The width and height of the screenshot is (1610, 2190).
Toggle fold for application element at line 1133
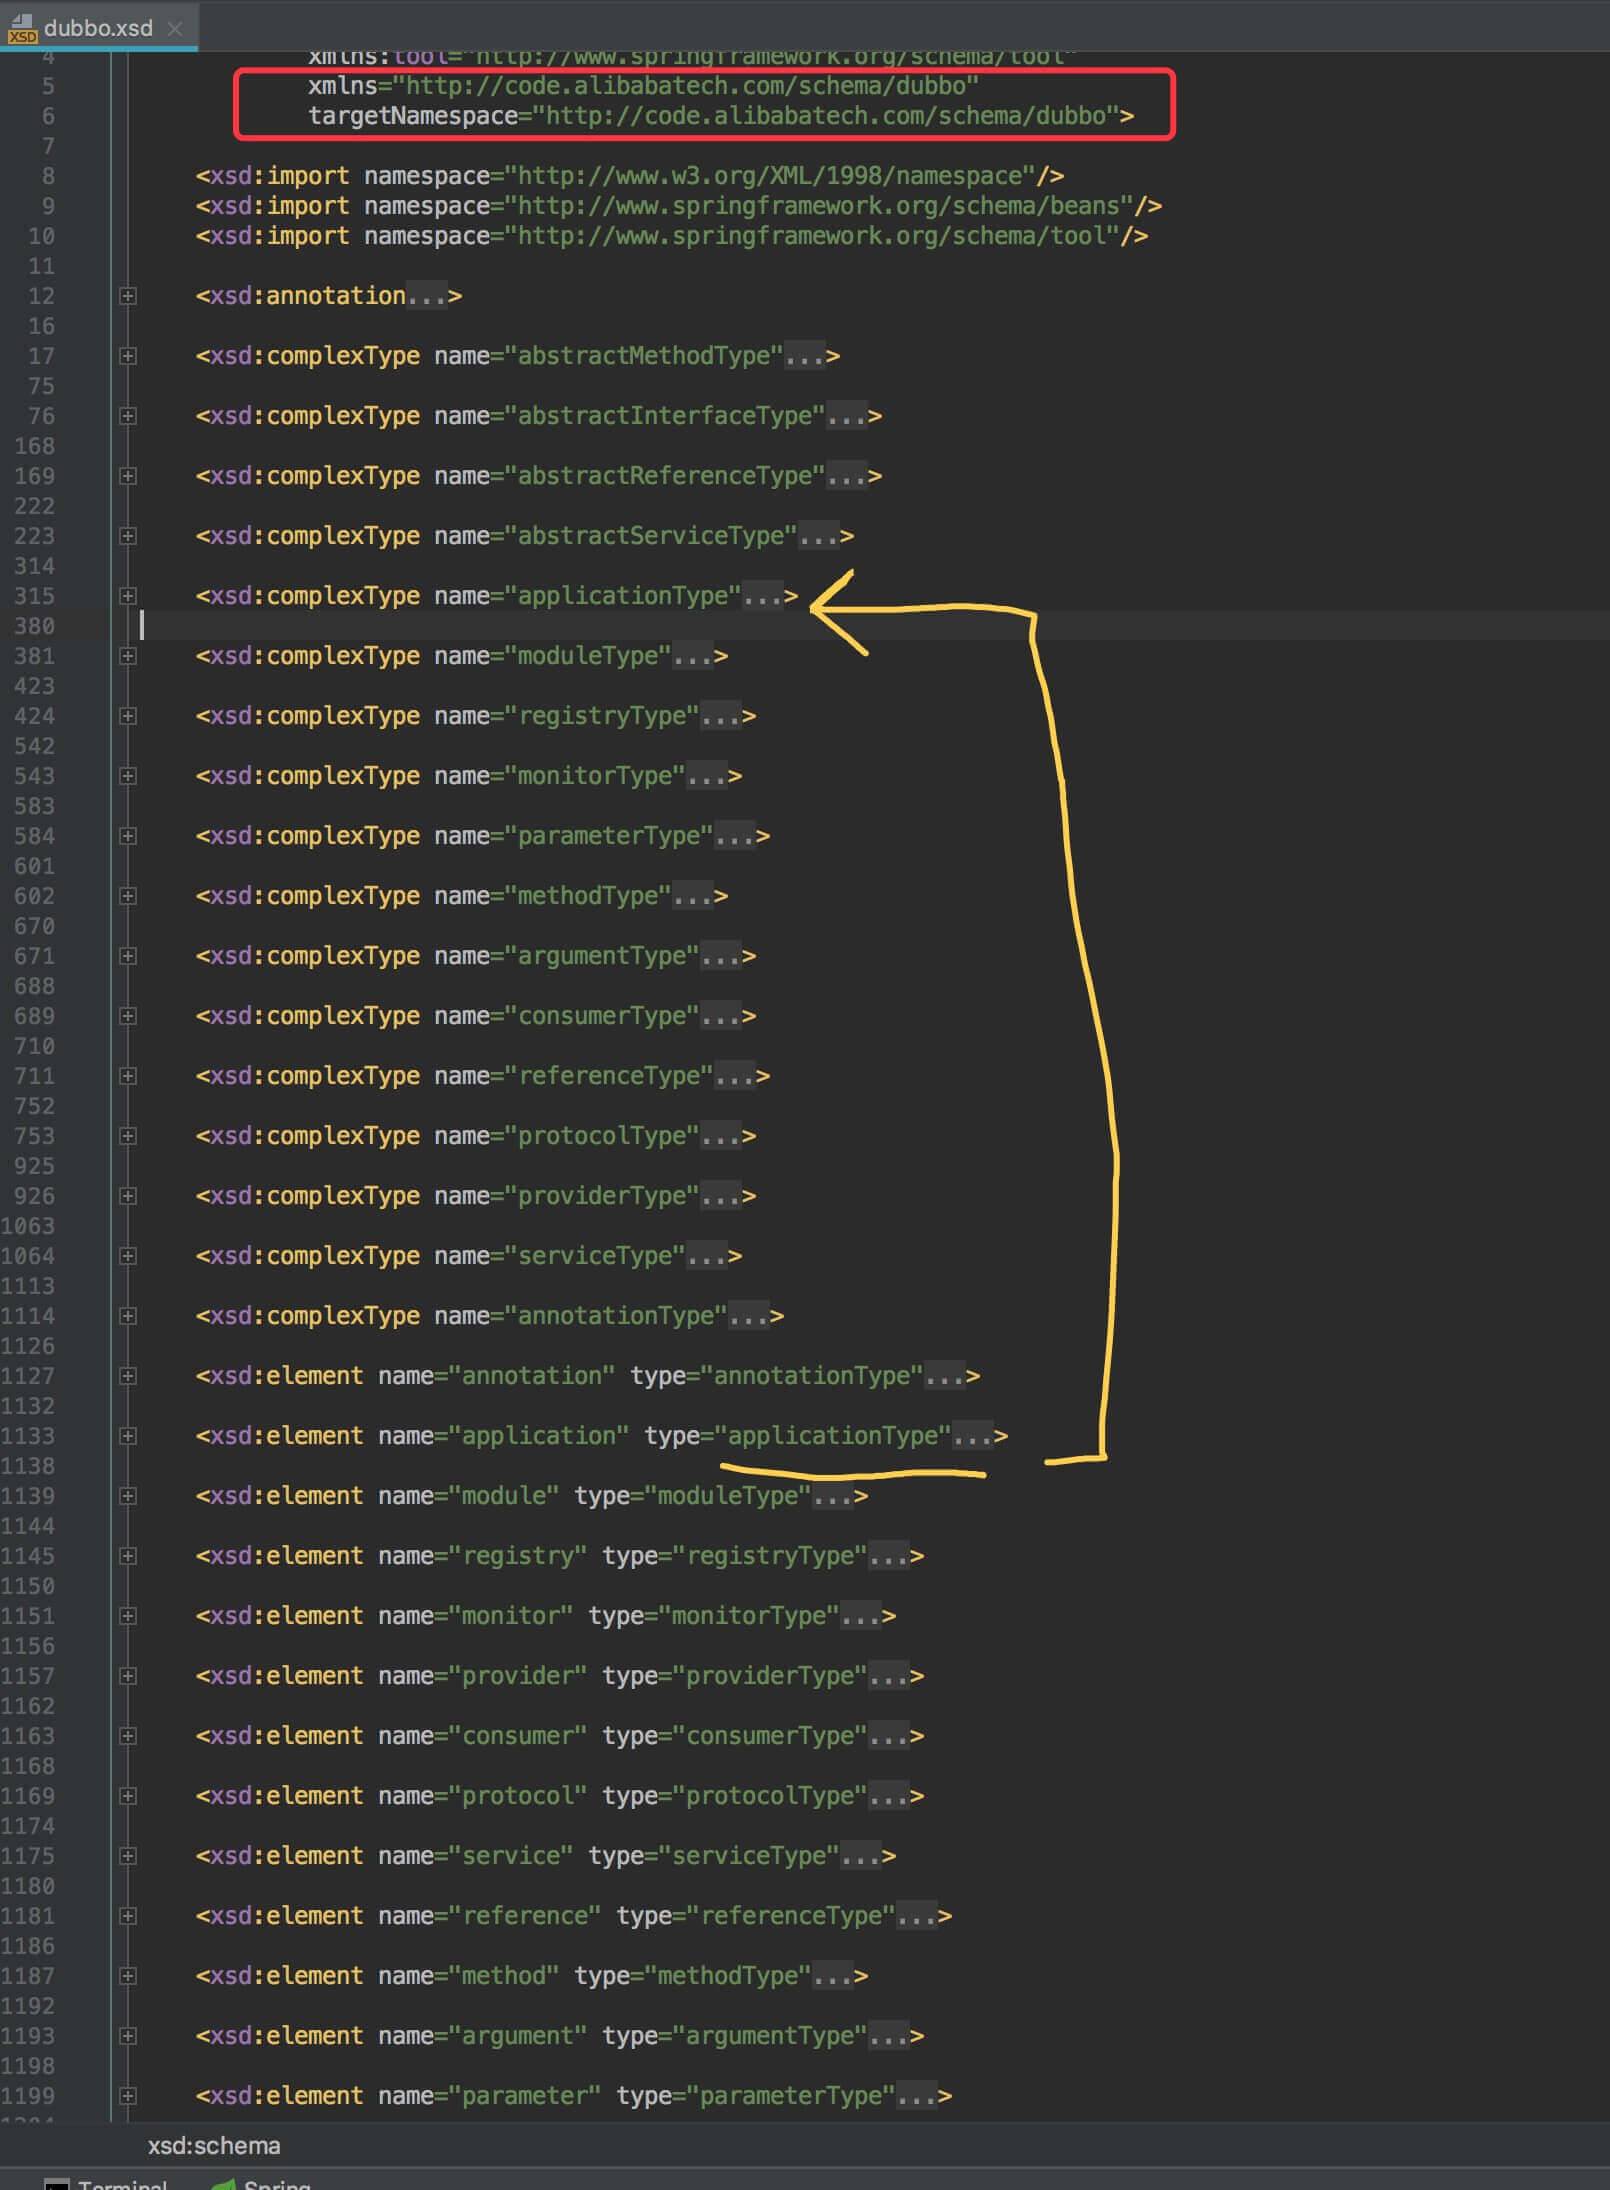(128, 1436)
